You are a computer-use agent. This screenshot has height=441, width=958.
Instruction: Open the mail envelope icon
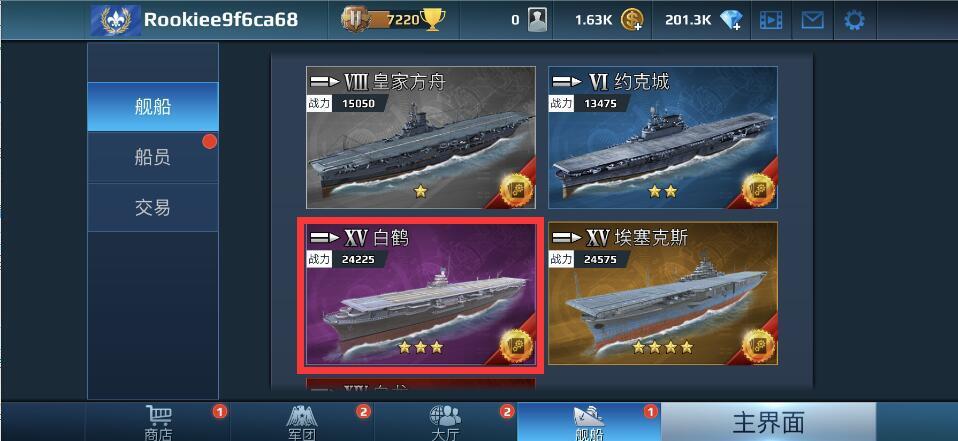(812, 21)
